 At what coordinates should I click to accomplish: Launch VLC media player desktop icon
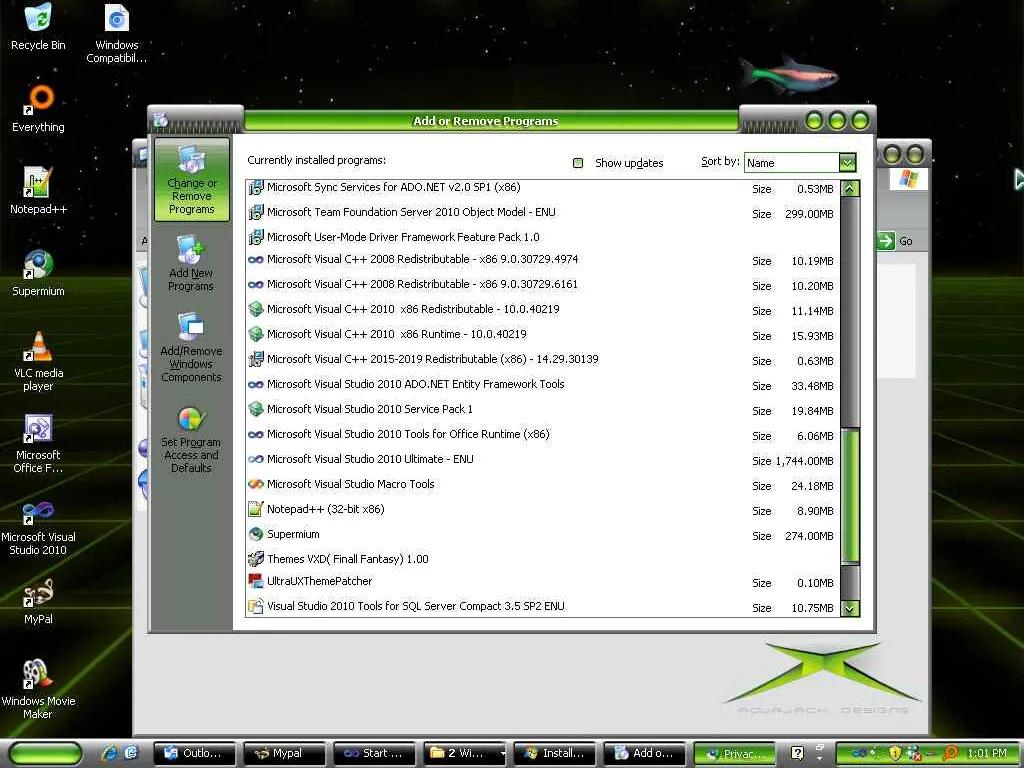click(x=38, y=360)
